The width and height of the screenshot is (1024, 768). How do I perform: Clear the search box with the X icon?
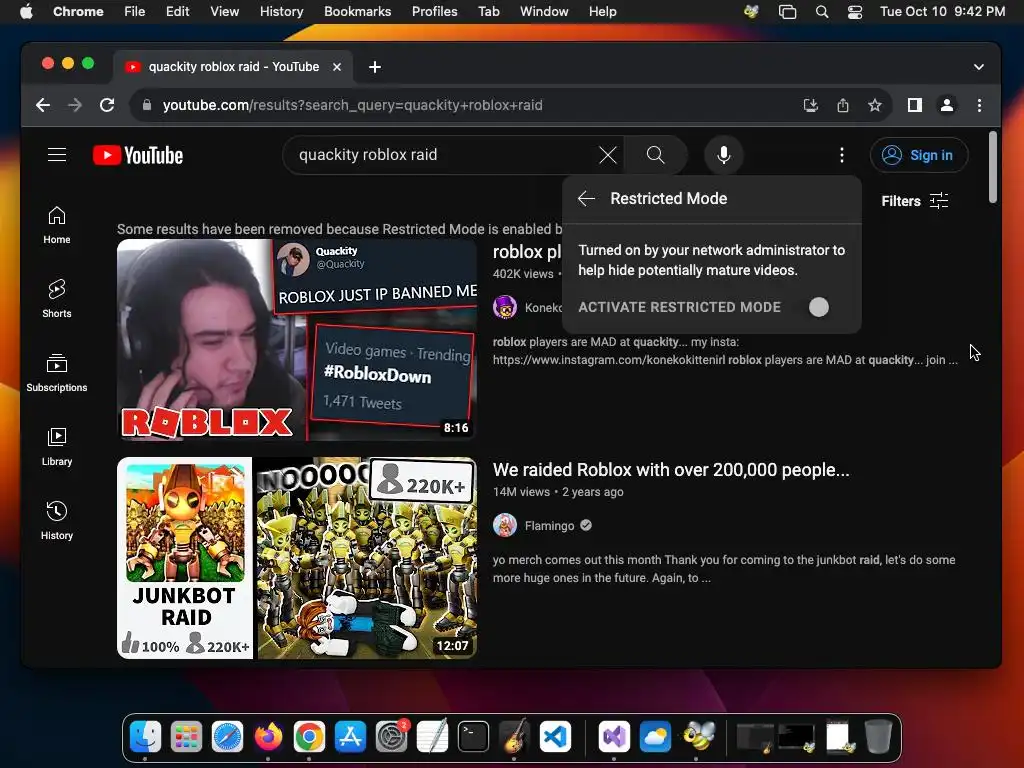click(607, 155)
